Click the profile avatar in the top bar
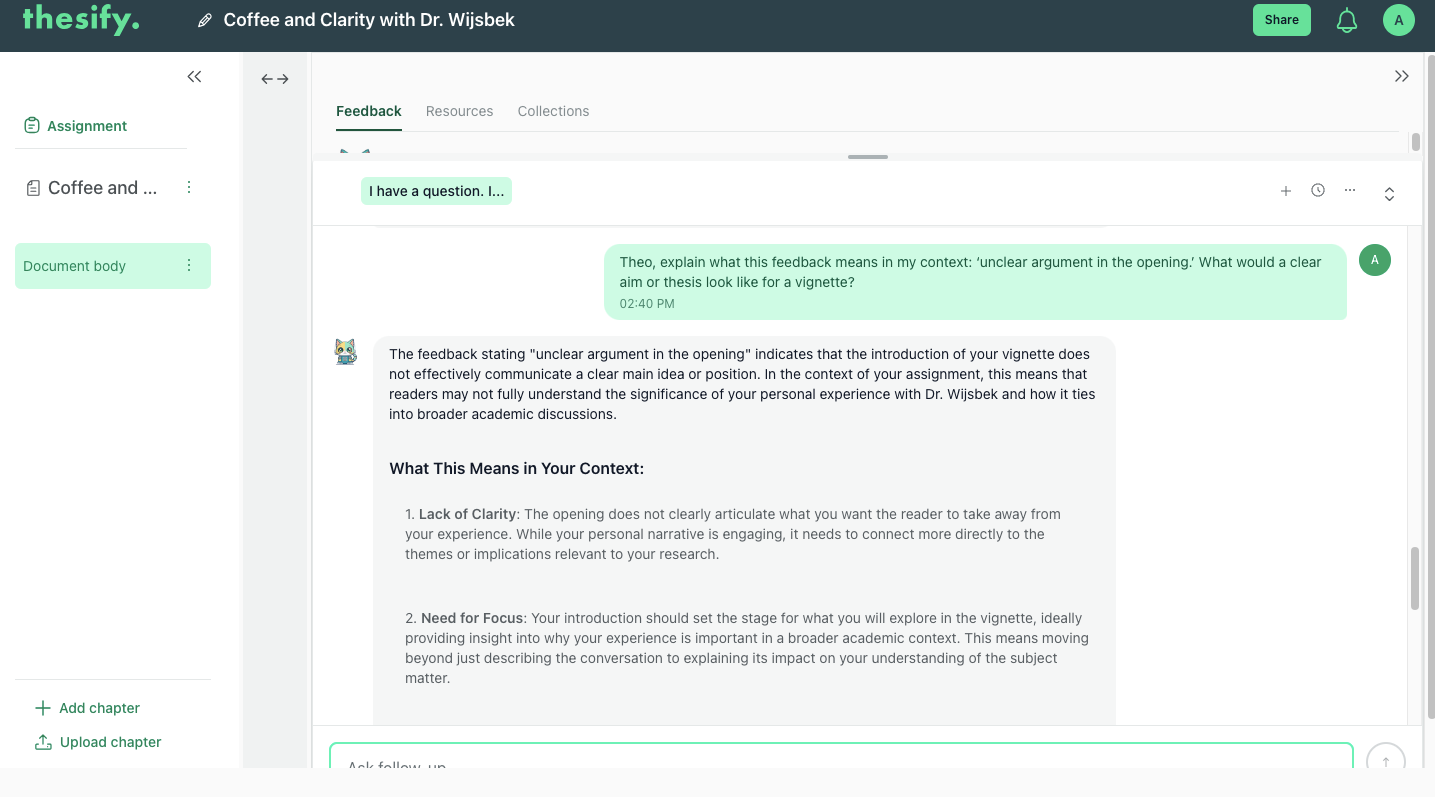The width and height of the screenshot is (1435, 797). (1398, 19)
